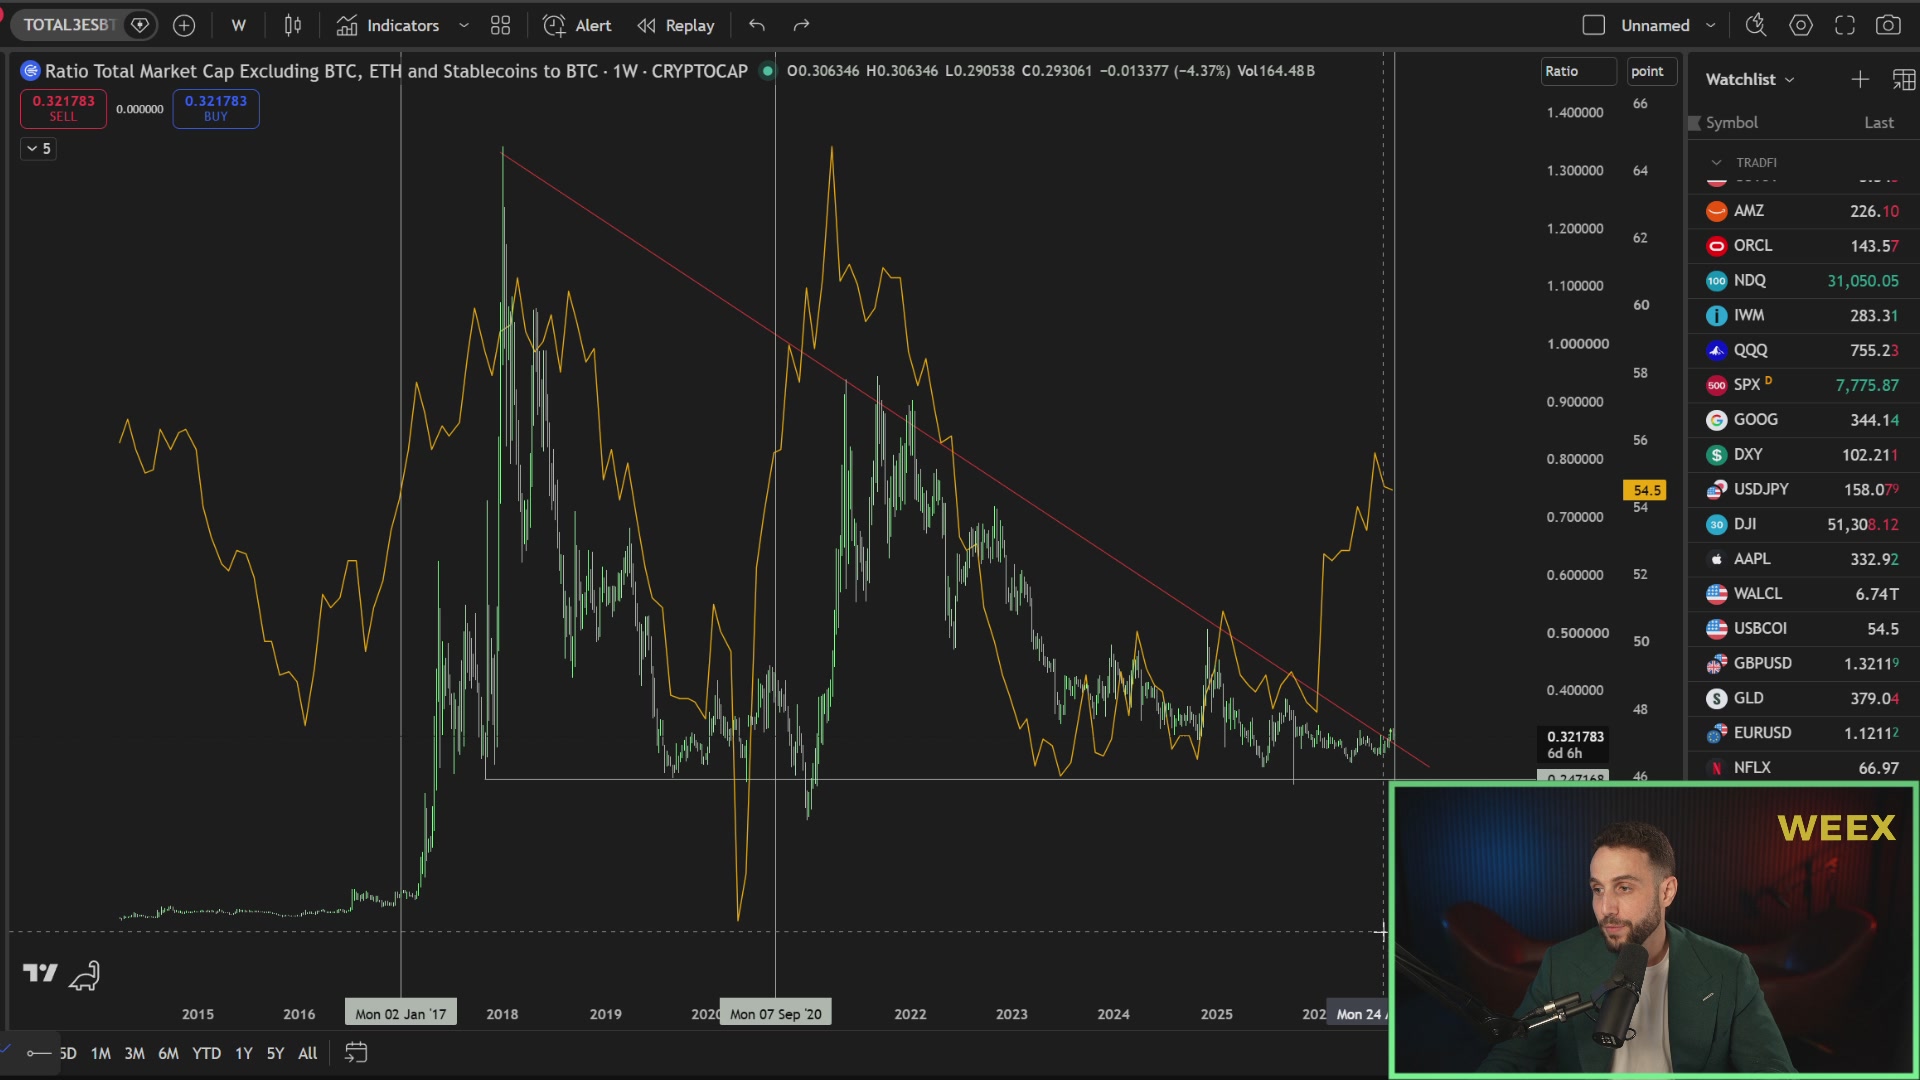Select the YTD time range
This screenshot has height=1080, width=1920.
tap(206, 1053)
